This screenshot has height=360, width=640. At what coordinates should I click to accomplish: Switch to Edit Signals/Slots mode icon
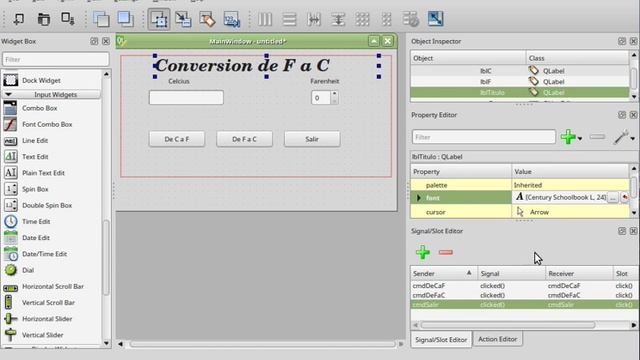pos(183,19)
